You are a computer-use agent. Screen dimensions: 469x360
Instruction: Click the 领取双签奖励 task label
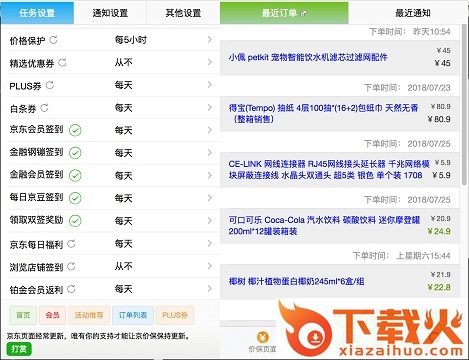pos(36,220)
